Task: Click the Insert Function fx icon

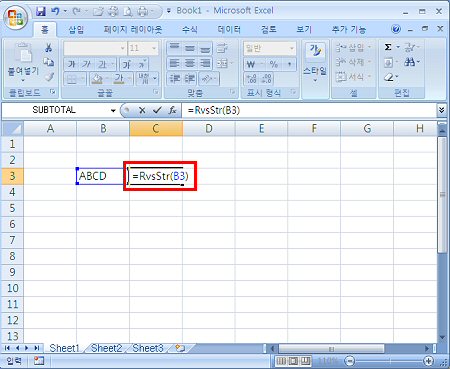Action: click(172, 110)
